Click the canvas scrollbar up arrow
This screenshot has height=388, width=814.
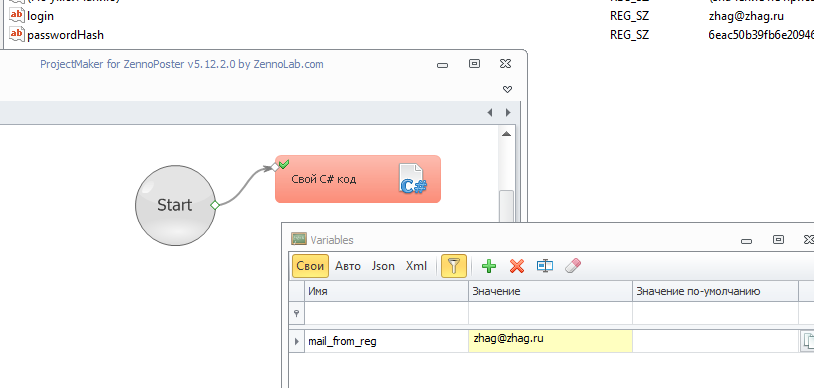point(507,134)
